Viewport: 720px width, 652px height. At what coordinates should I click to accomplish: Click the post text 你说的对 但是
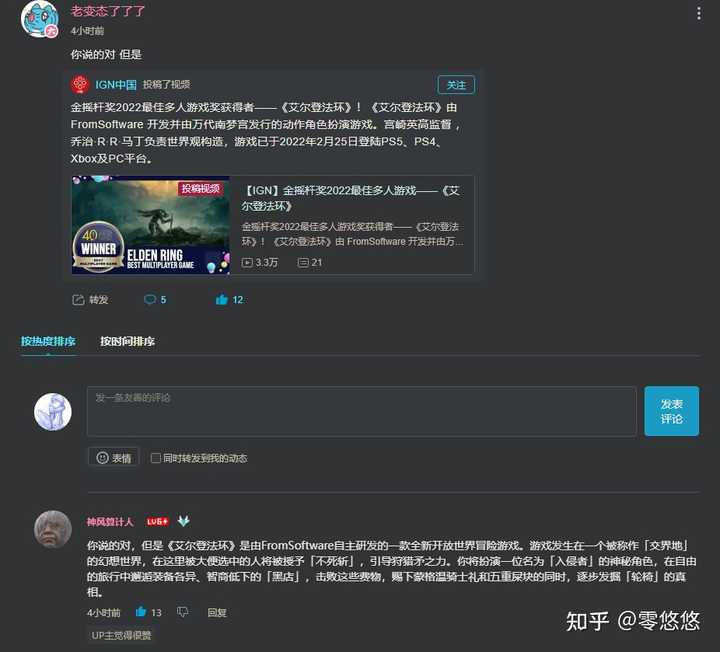tap(106, 55)
